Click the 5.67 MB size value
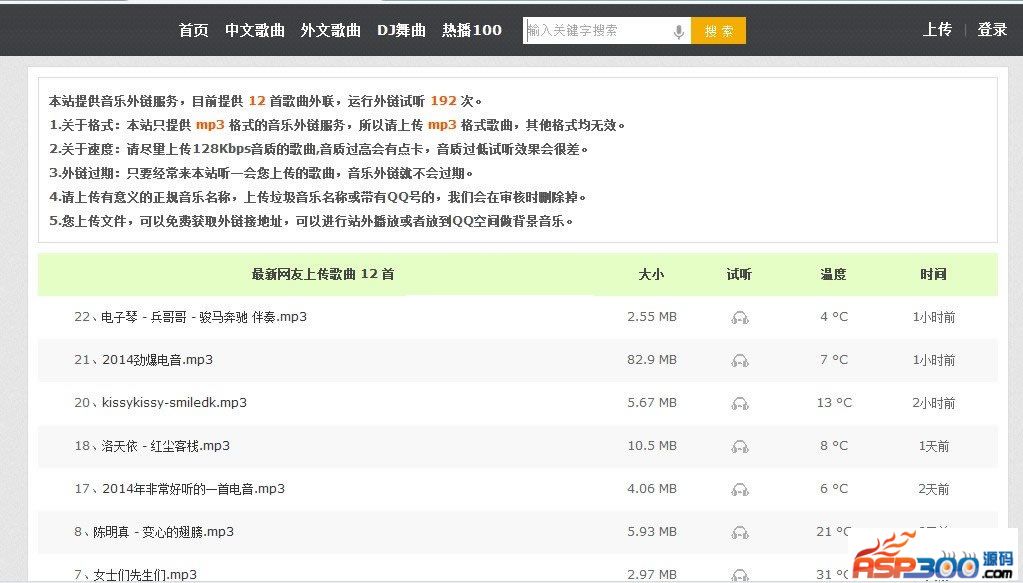This screenshot has height=583, width=1023. [x=652, y=403]
